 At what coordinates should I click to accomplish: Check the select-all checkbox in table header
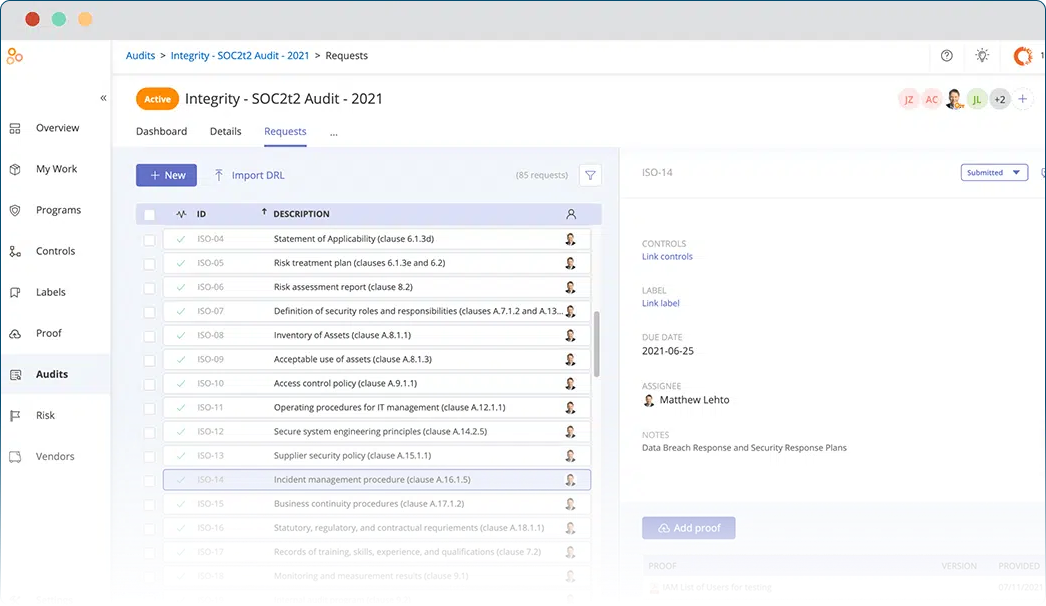click(150, 214)
